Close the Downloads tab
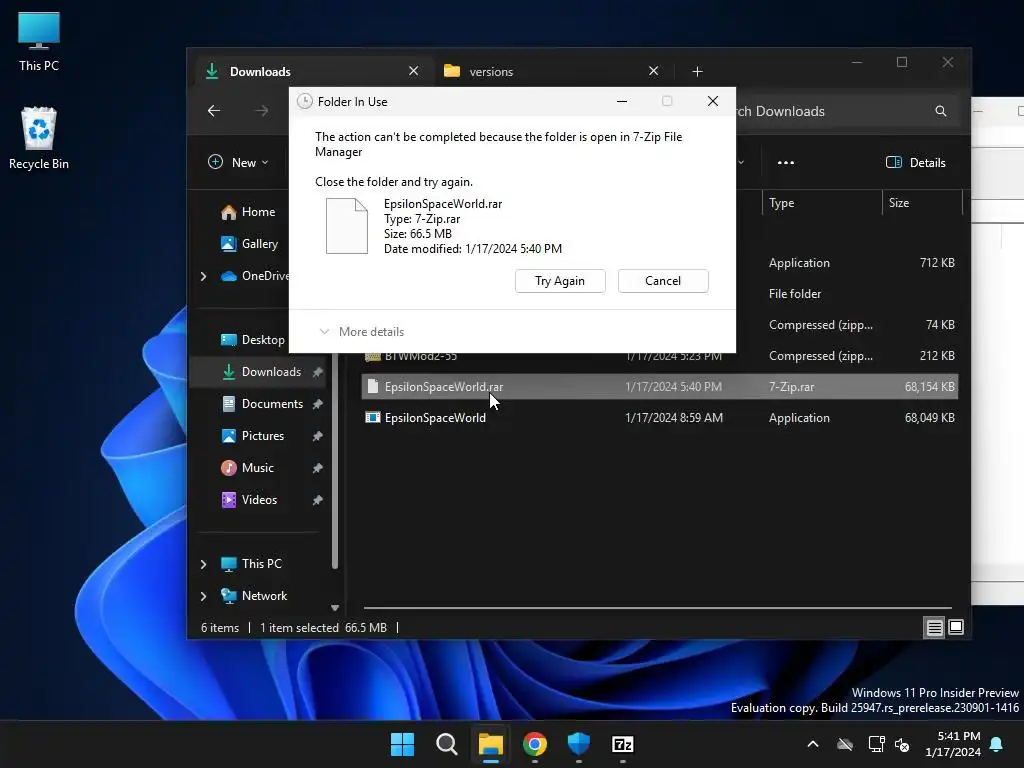 pyautogui.click(x=413, y=71)
